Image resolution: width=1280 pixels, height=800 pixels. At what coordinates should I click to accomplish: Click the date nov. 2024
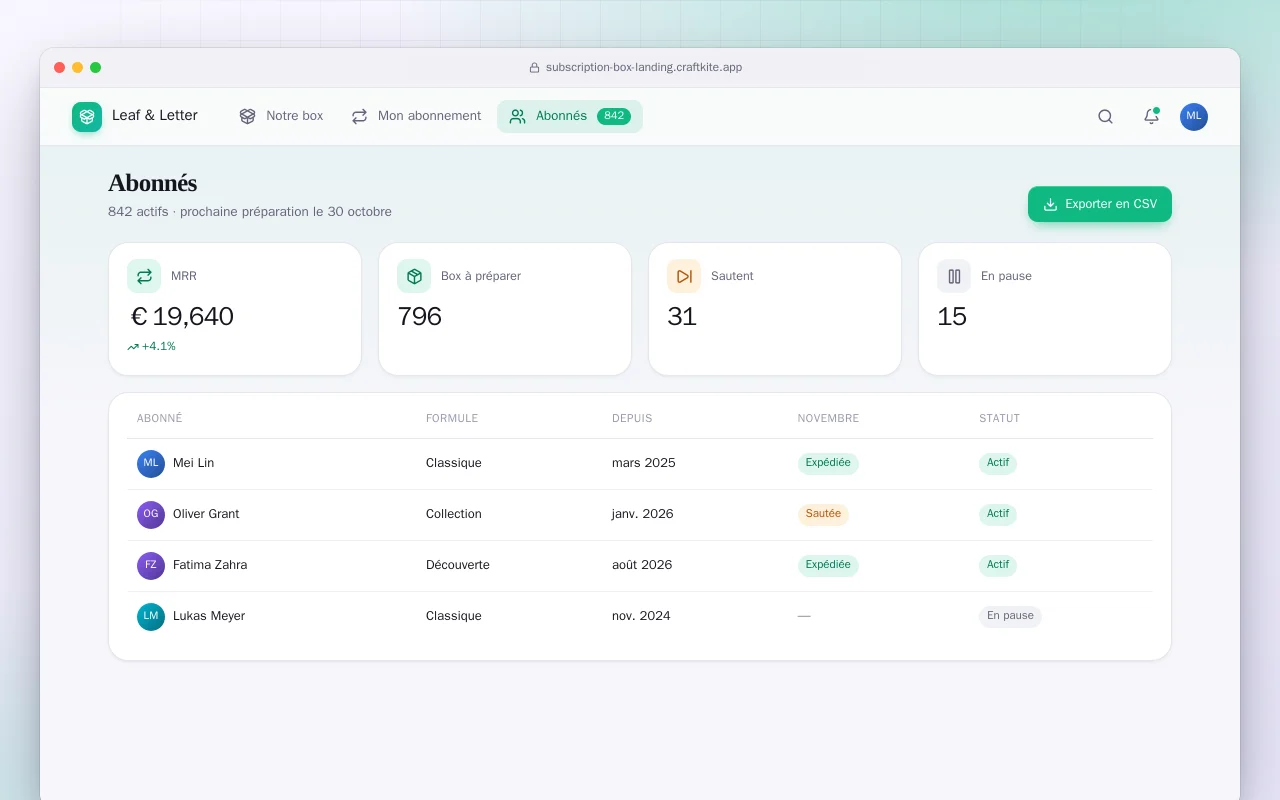[x=641, y=616]
